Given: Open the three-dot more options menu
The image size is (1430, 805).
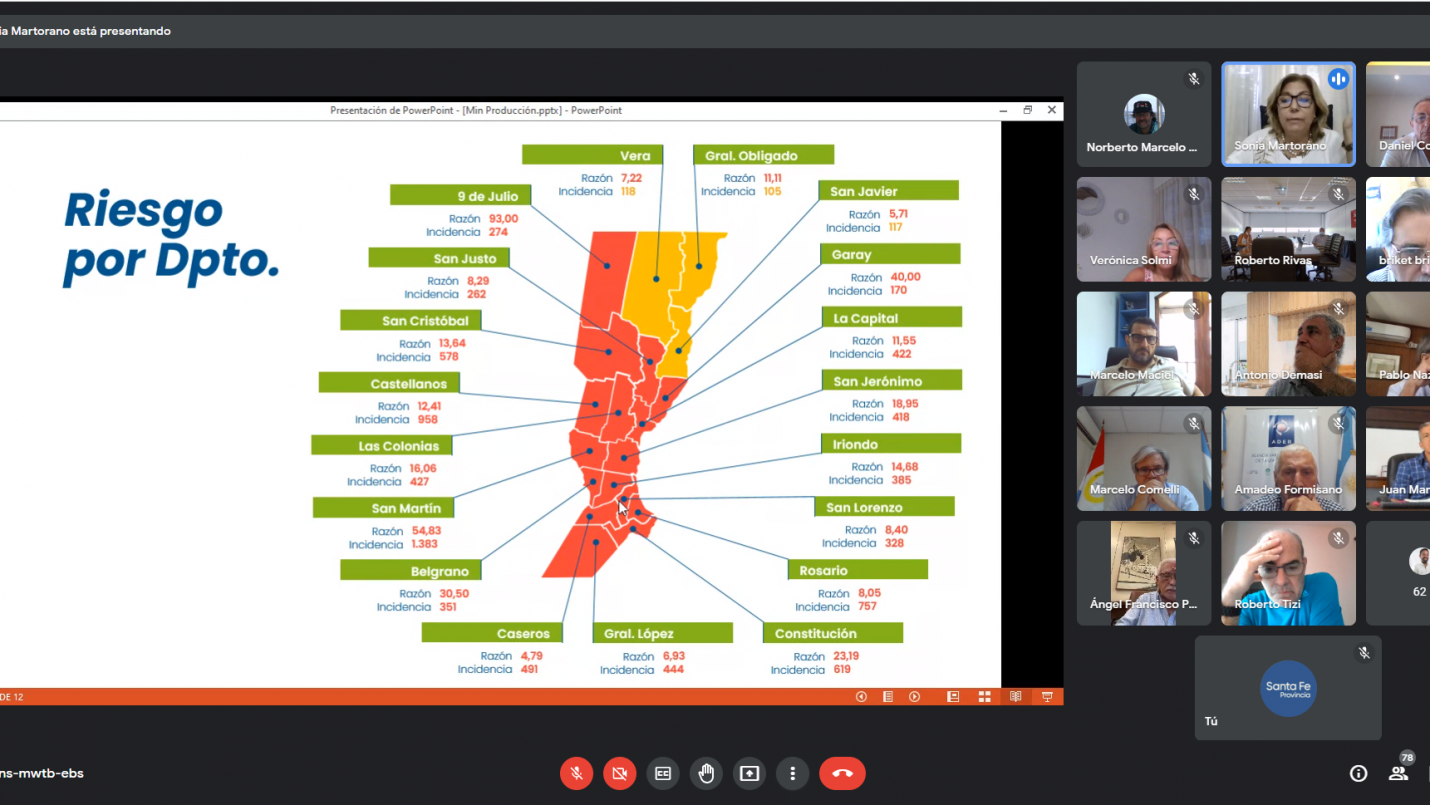Looking at the screenshot, I should coord(792,773).
